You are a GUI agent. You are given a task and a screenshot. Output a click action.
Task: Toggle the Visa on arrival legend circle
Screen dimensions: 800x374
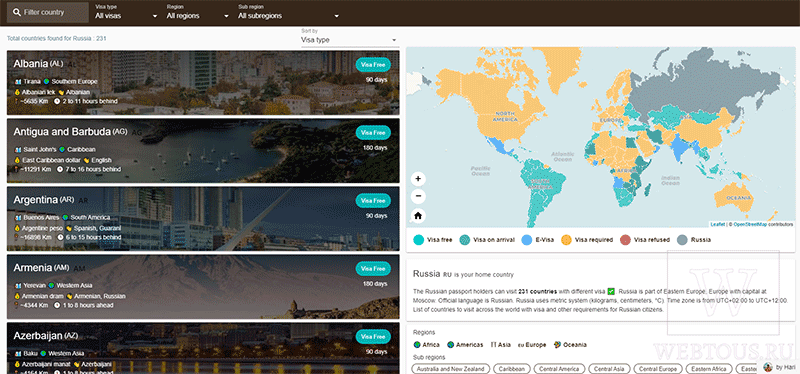pos(465,240)
